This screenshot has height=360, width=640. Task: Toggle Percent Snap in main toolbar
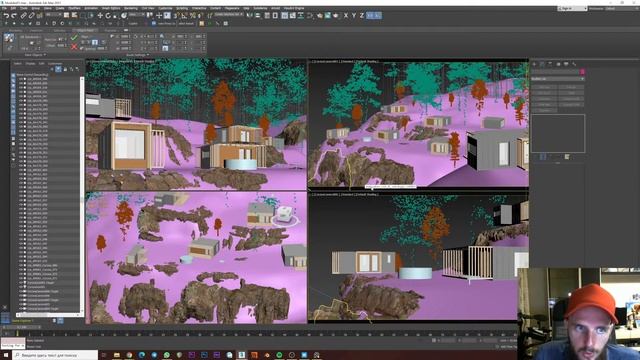click(x=193, y=16)
